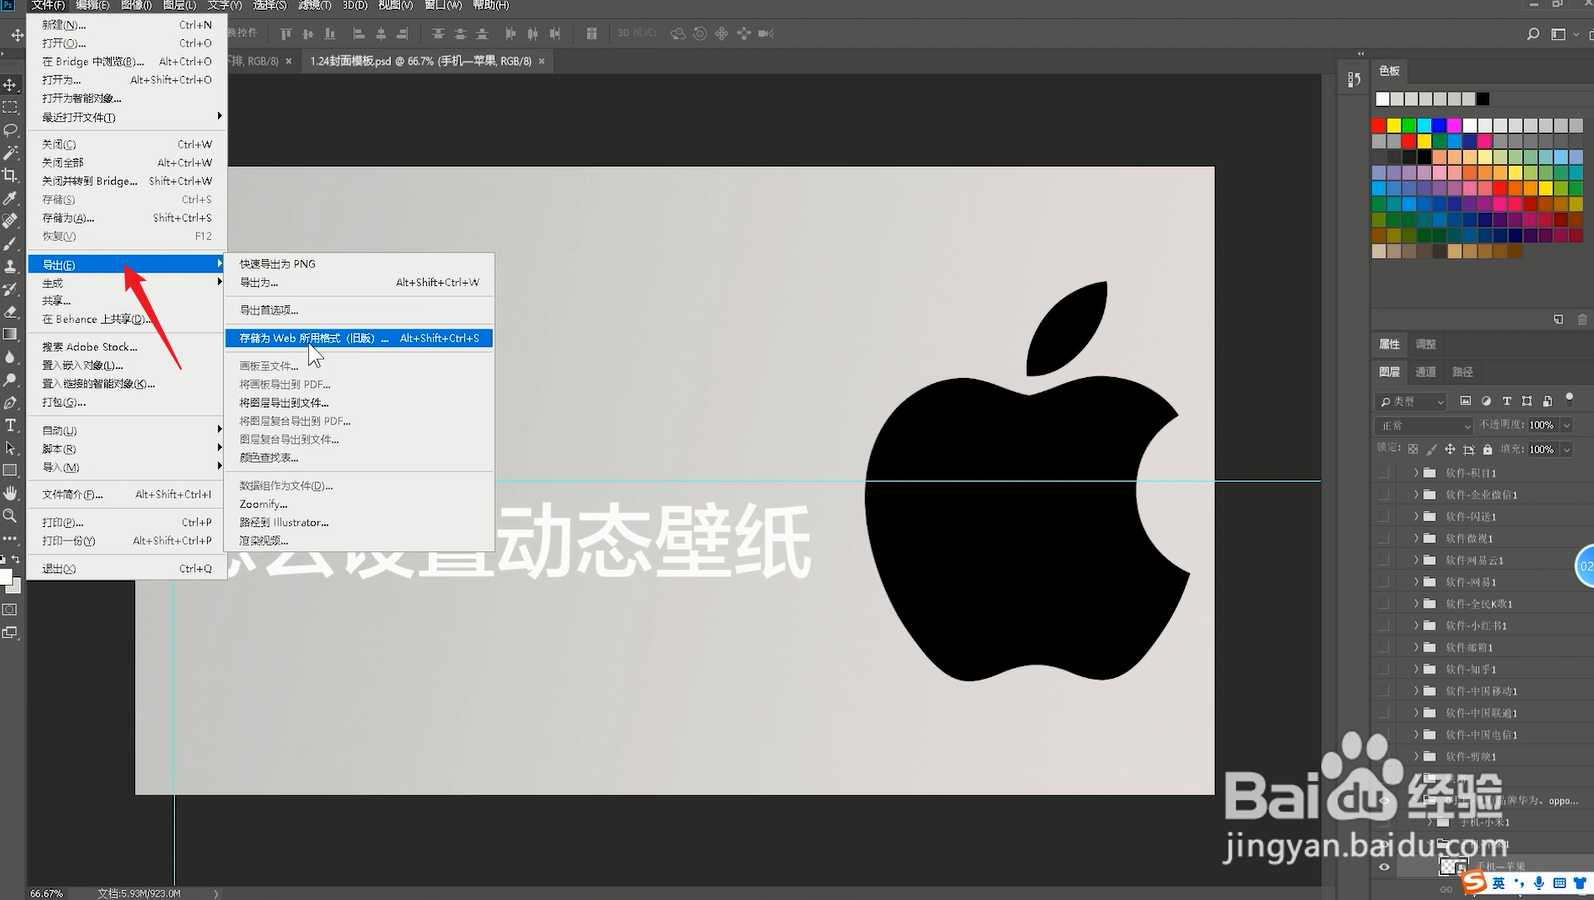Select the Lasso tool
The height and width of the screenshot is (900, 1594).
click(10, 130)
